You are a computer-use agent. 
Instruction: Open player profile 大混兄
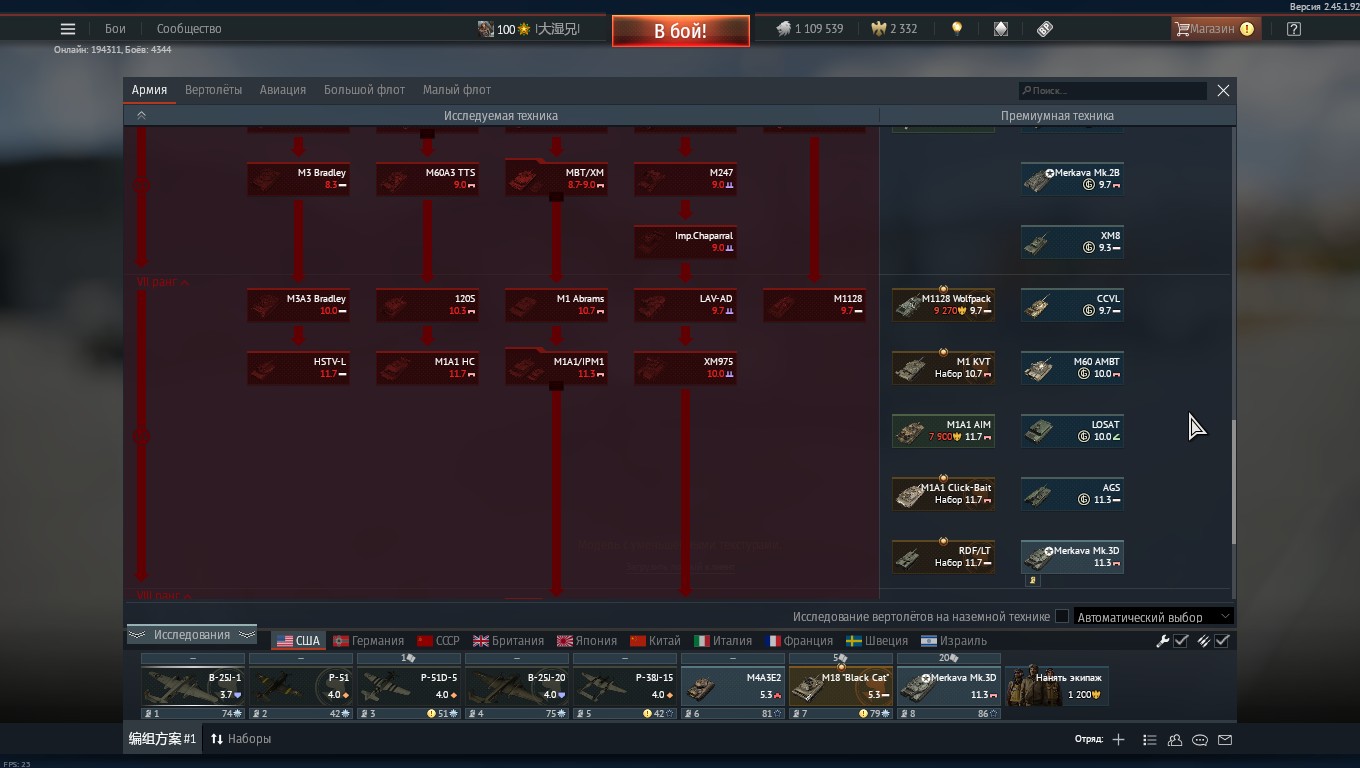click(x=529, y=29)
